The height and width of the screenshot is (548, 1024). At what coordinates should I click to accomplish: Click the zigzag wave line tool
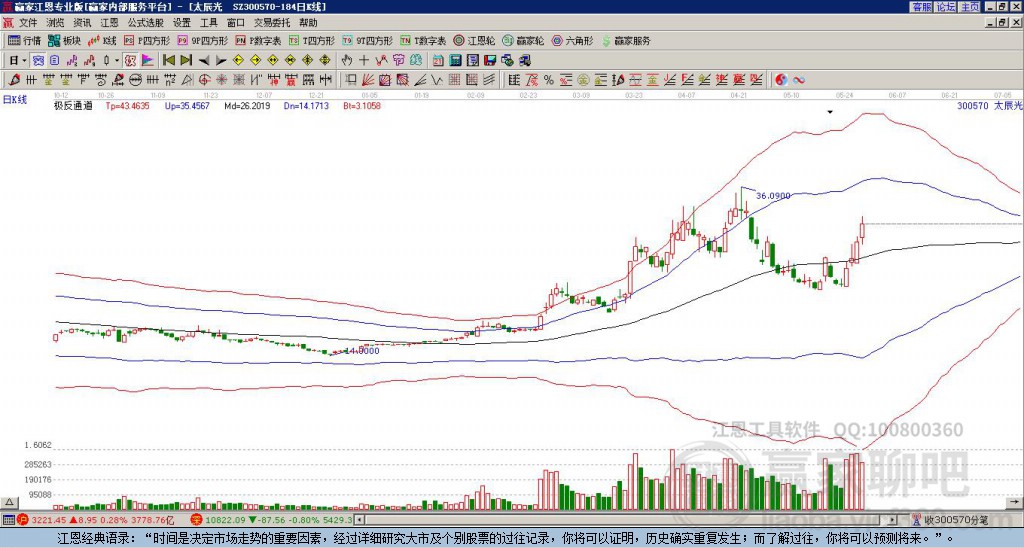point(436,80)
